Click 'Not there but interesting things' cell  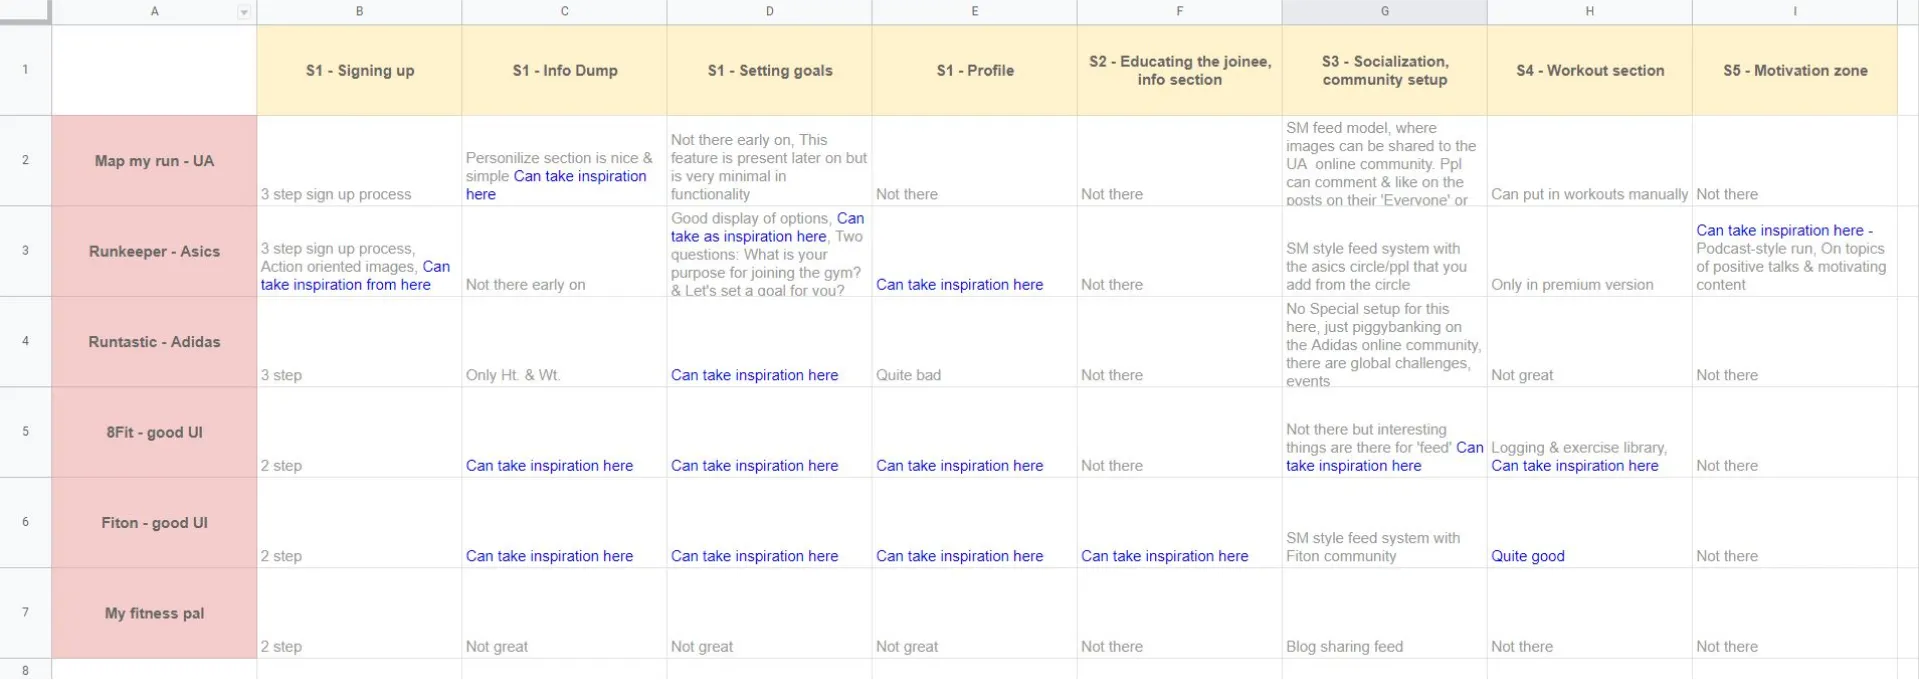(1384, 432)
